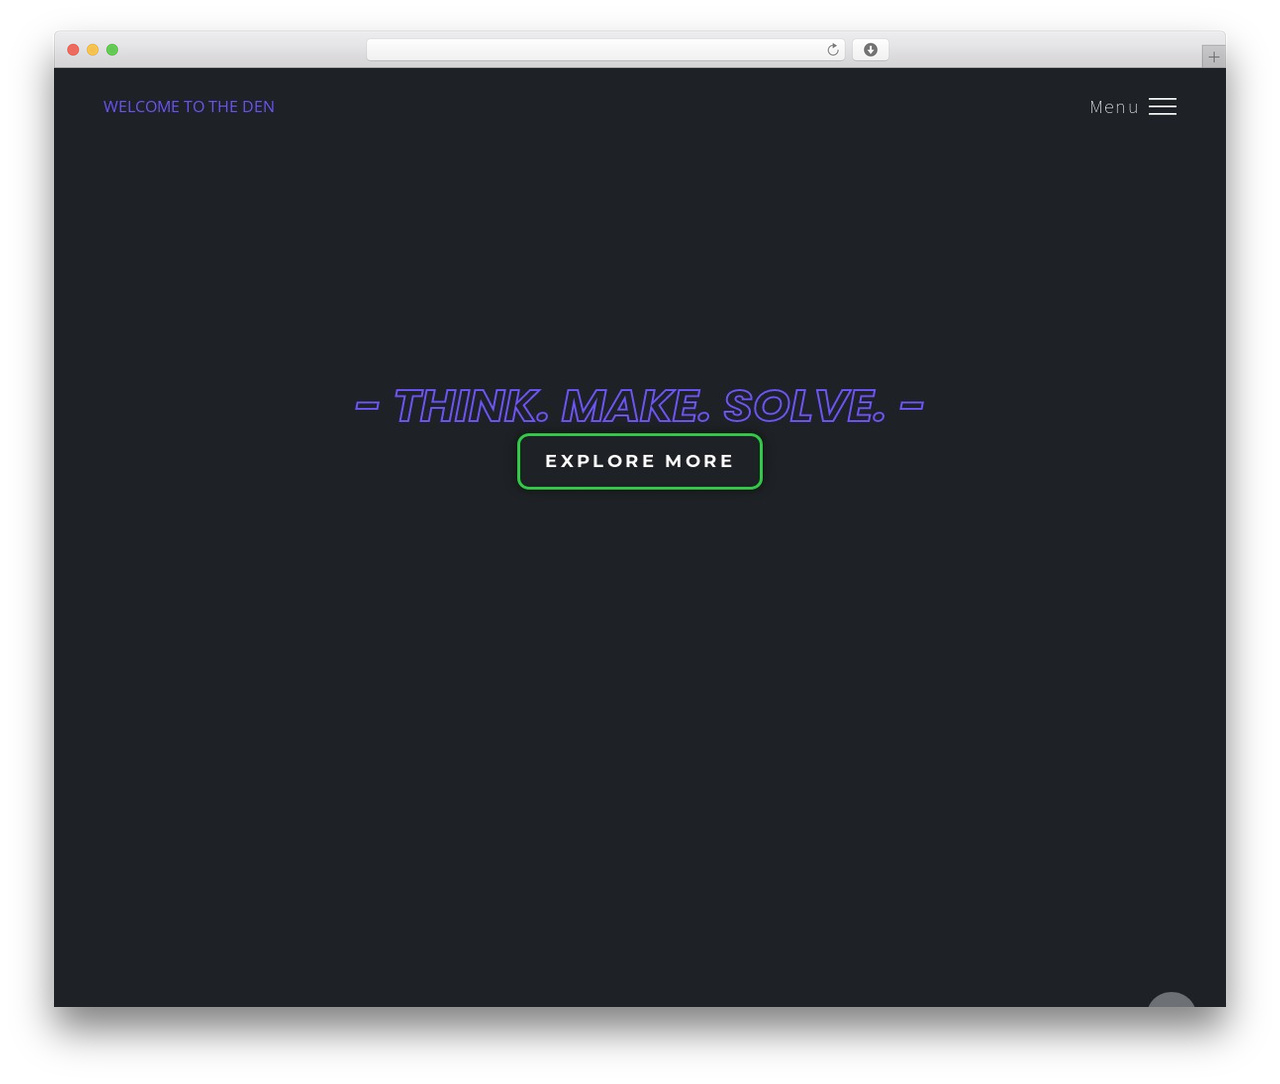
Task: Focus the browser address bar
Action: pyautogui.click(x=605, y=50)
